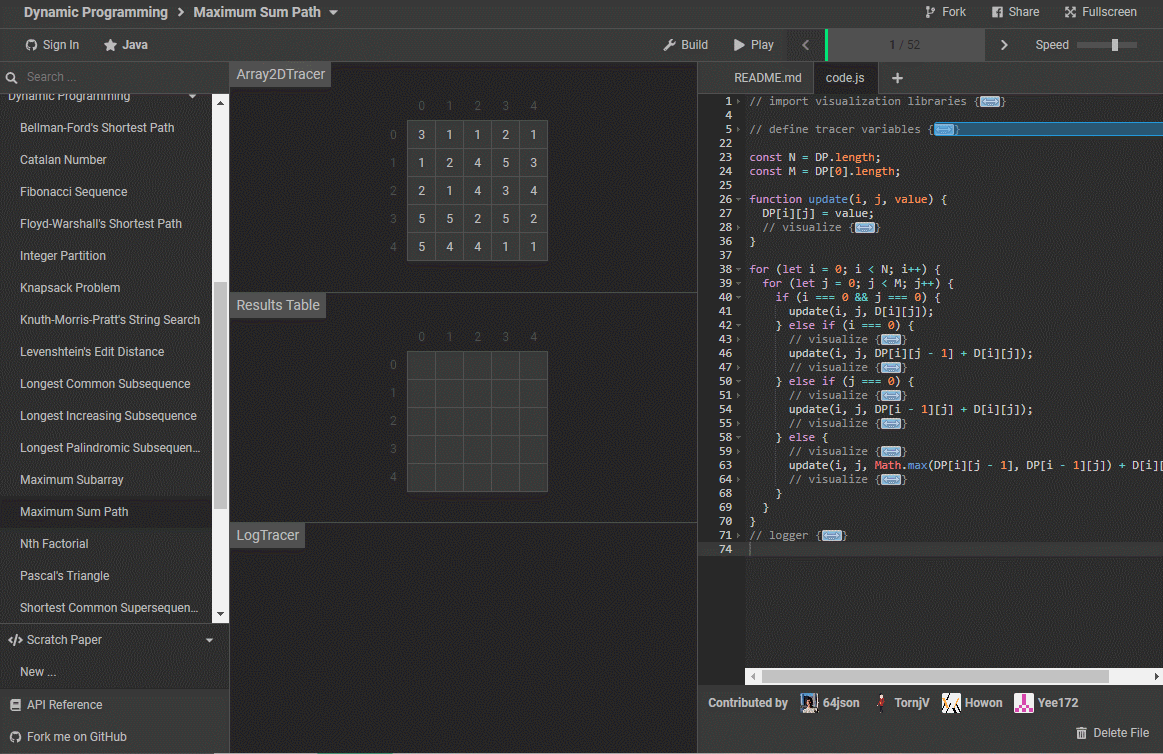The height and width of the screenshot is (754, 1163).
Task: Step to previous frame with left chevron
Action: 805,45
